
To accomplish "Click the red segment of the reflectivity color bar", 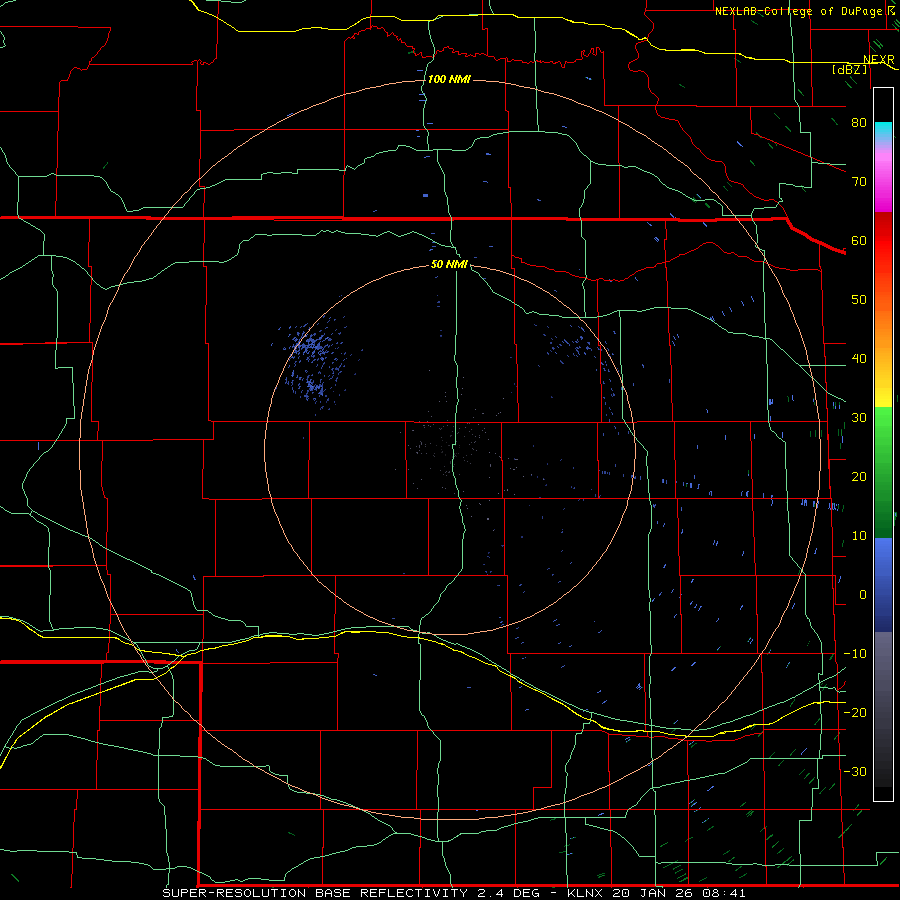I will pos(883,255).
